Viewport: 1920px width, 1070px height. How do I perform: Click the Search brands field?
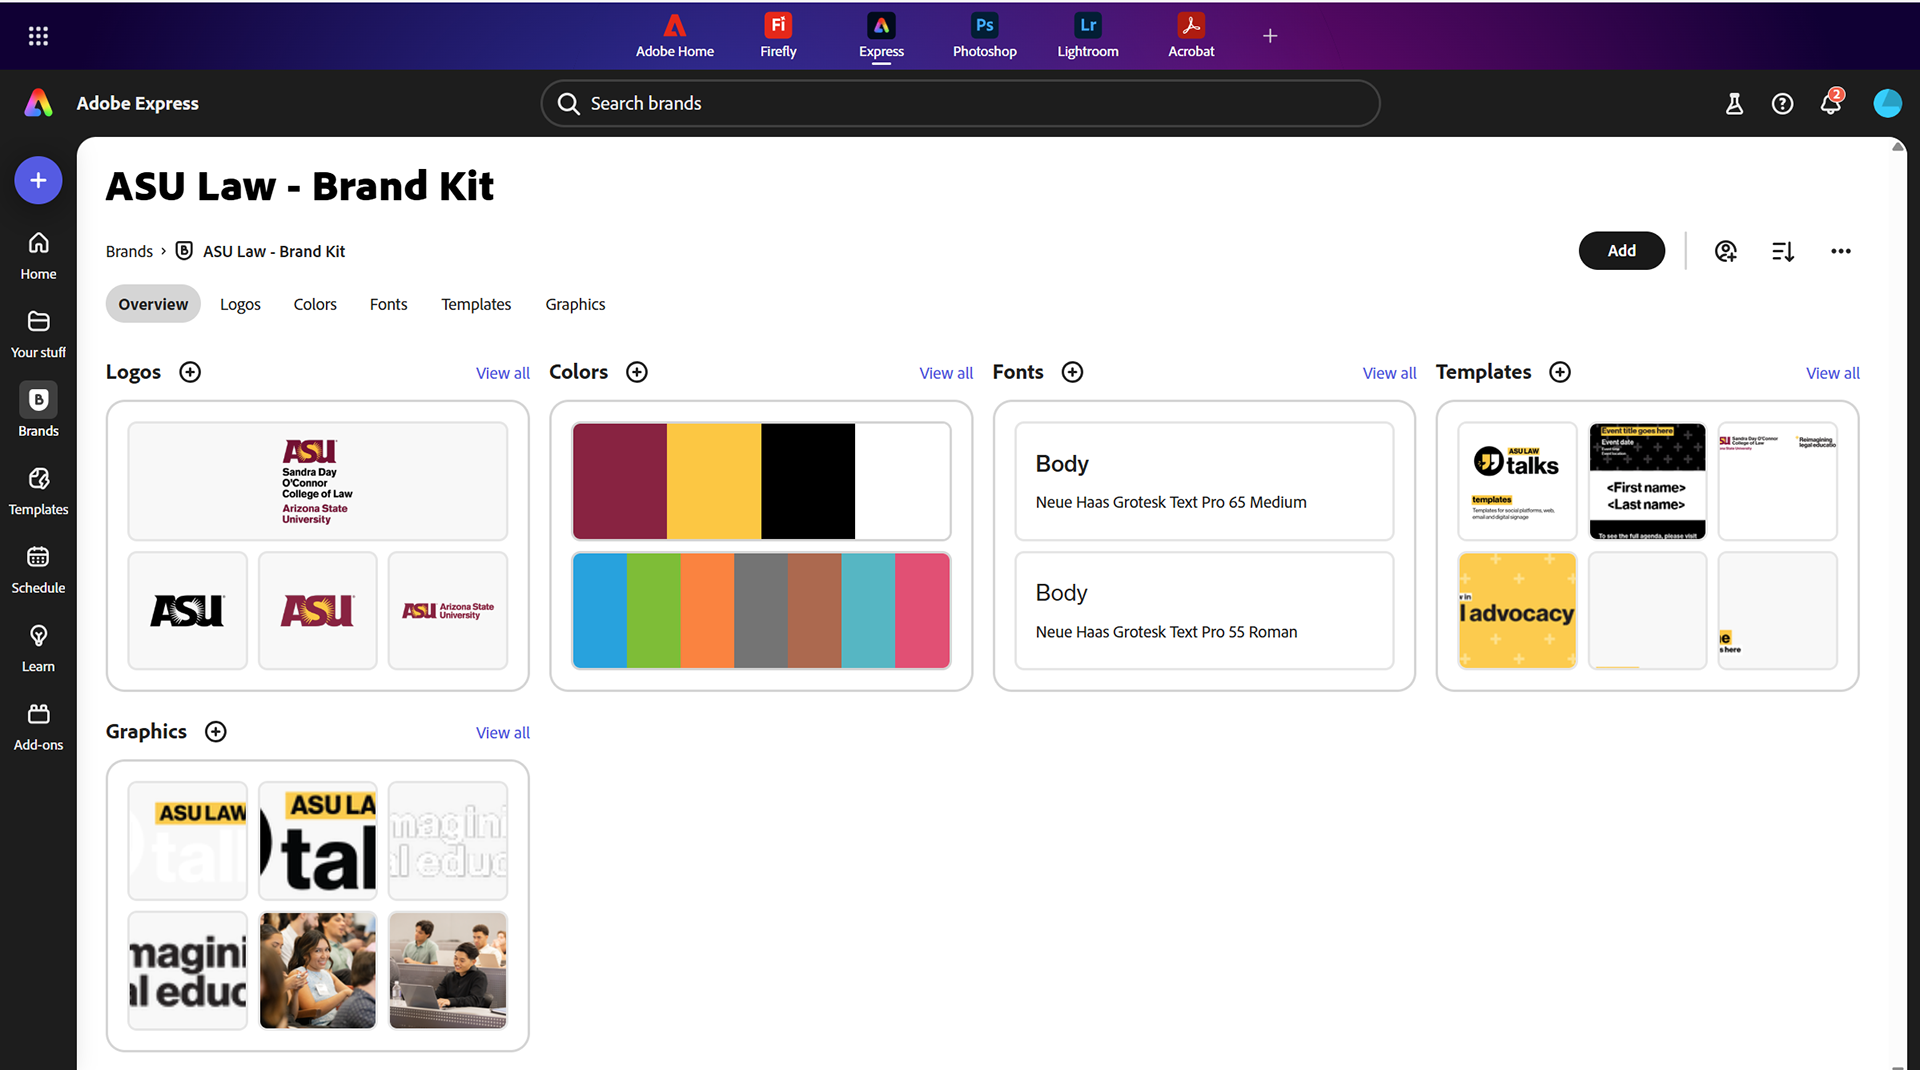click(960, 103)
